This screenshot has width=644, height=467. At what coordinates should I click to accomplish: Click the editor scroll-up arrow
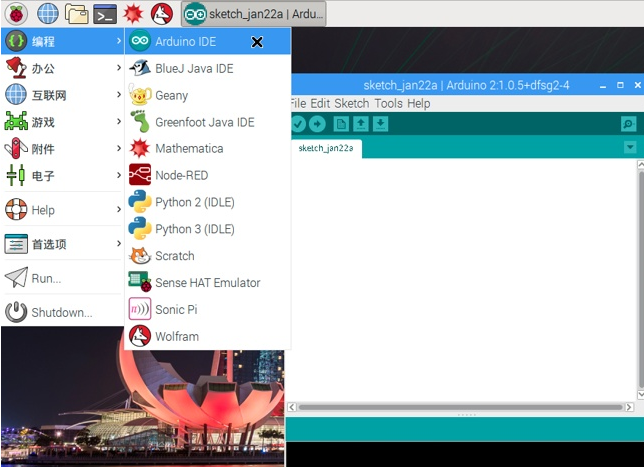point(640,165)
